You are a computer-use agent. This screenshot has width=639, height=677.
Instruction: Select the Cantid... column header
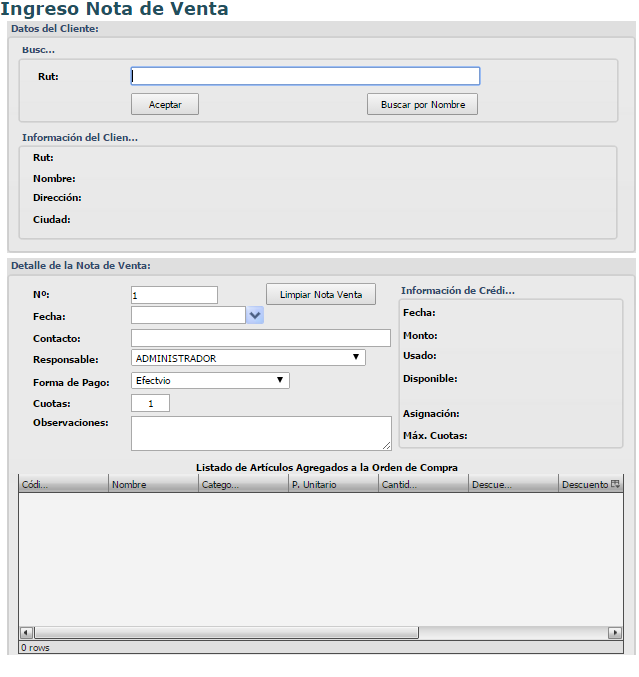pyautogui.click(x=423, y=484)
